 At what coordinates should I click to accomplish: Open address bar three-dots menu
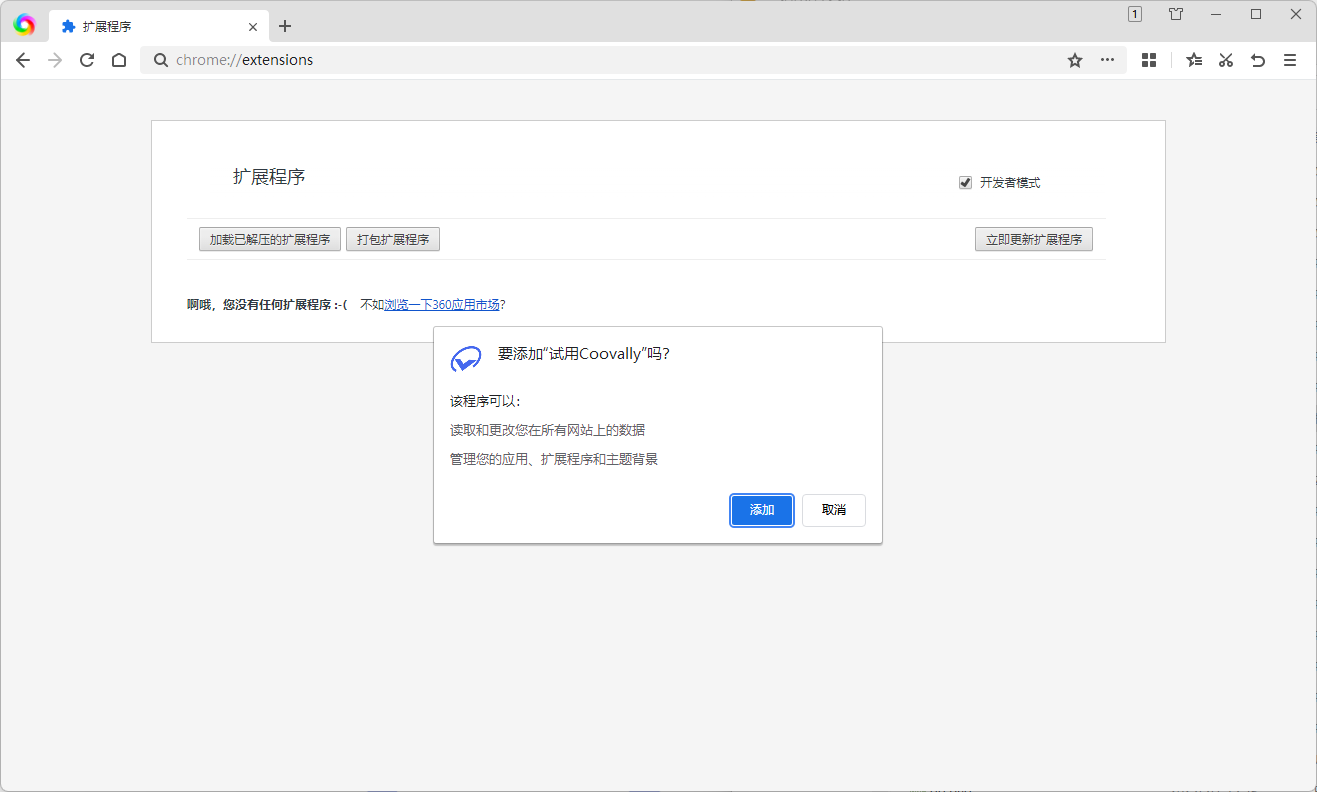point(1107,60)
